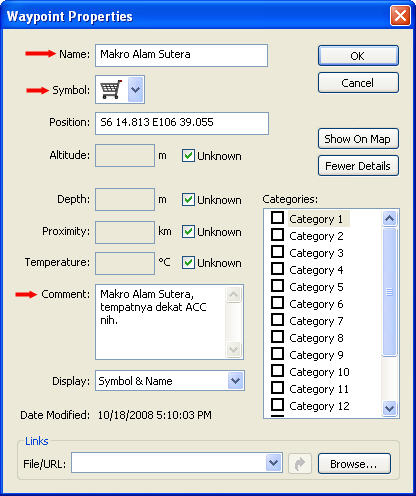Check the Category 2 checkbox
Screen dimensions: 416x496
277,235
